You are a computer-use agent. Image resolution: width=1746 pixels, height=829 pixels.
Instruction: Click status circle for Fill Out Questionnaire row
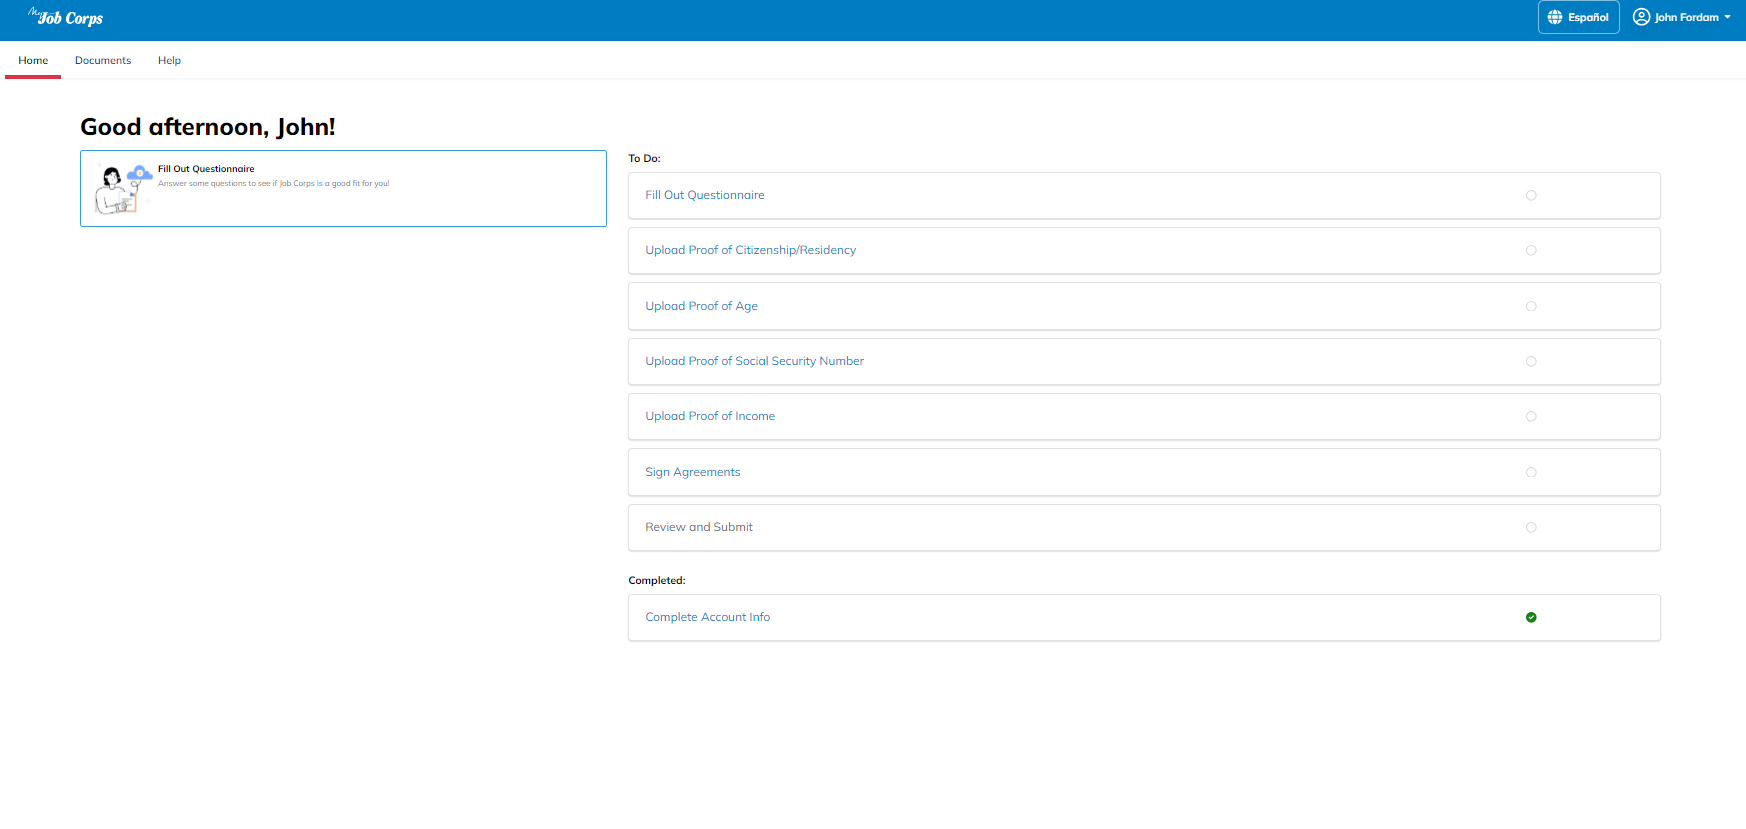pyautogui.click(x=1531, y=196)
